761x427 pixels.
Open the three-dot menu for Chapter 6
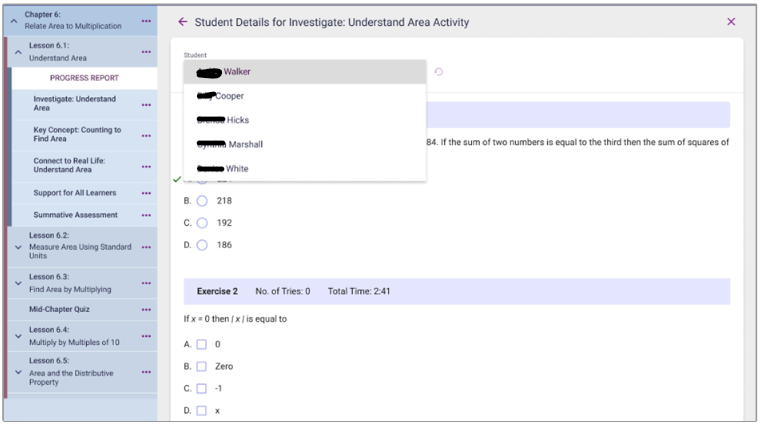(146, 21)
